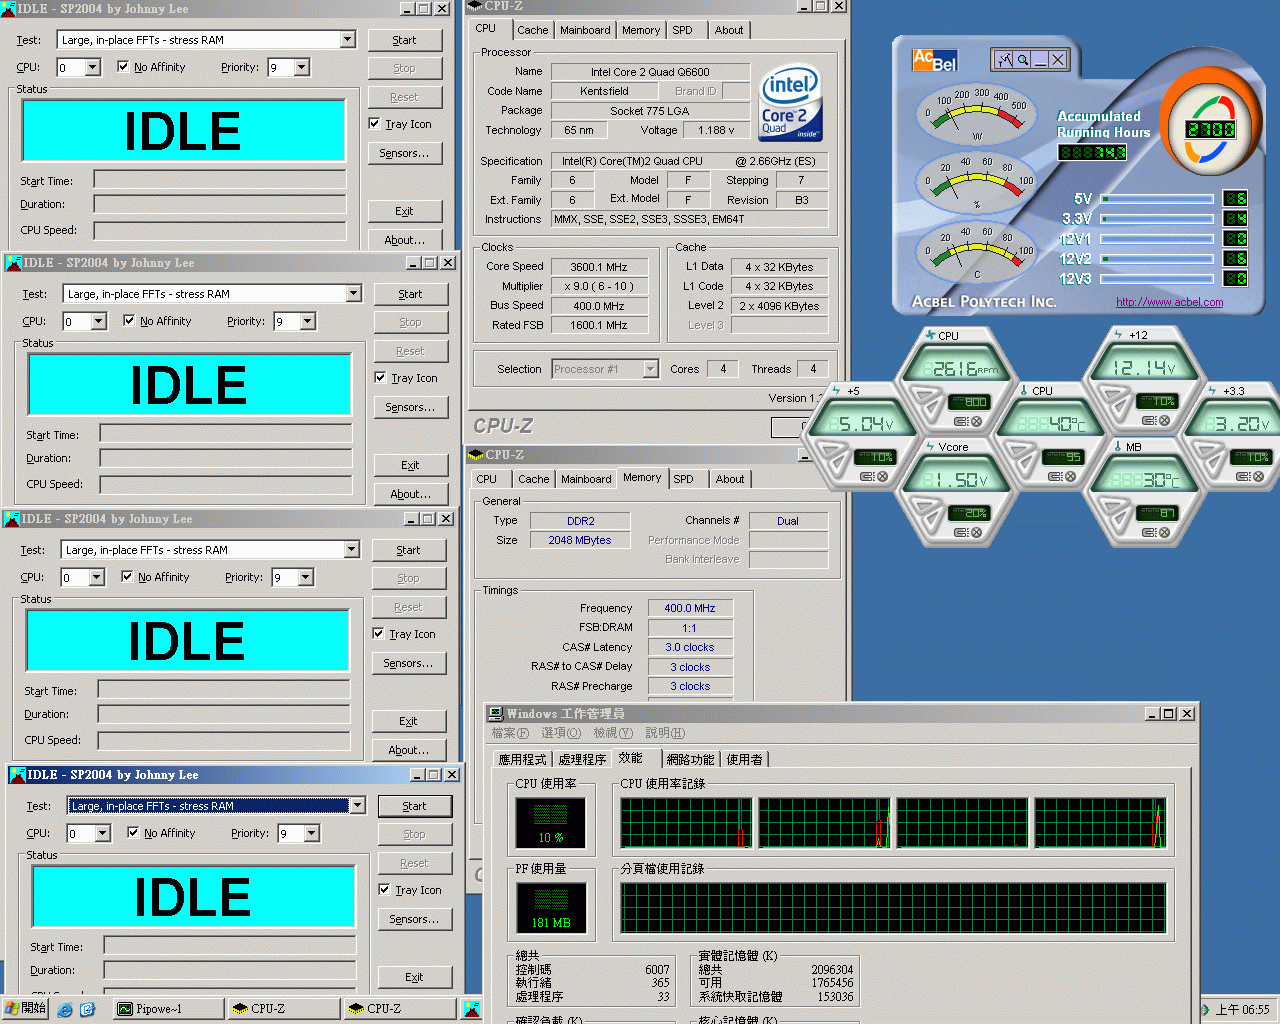1280x1024 pixels.
Task: Open Test dropdown in topmost SP2004 window
Action: (x=348, y=40)
